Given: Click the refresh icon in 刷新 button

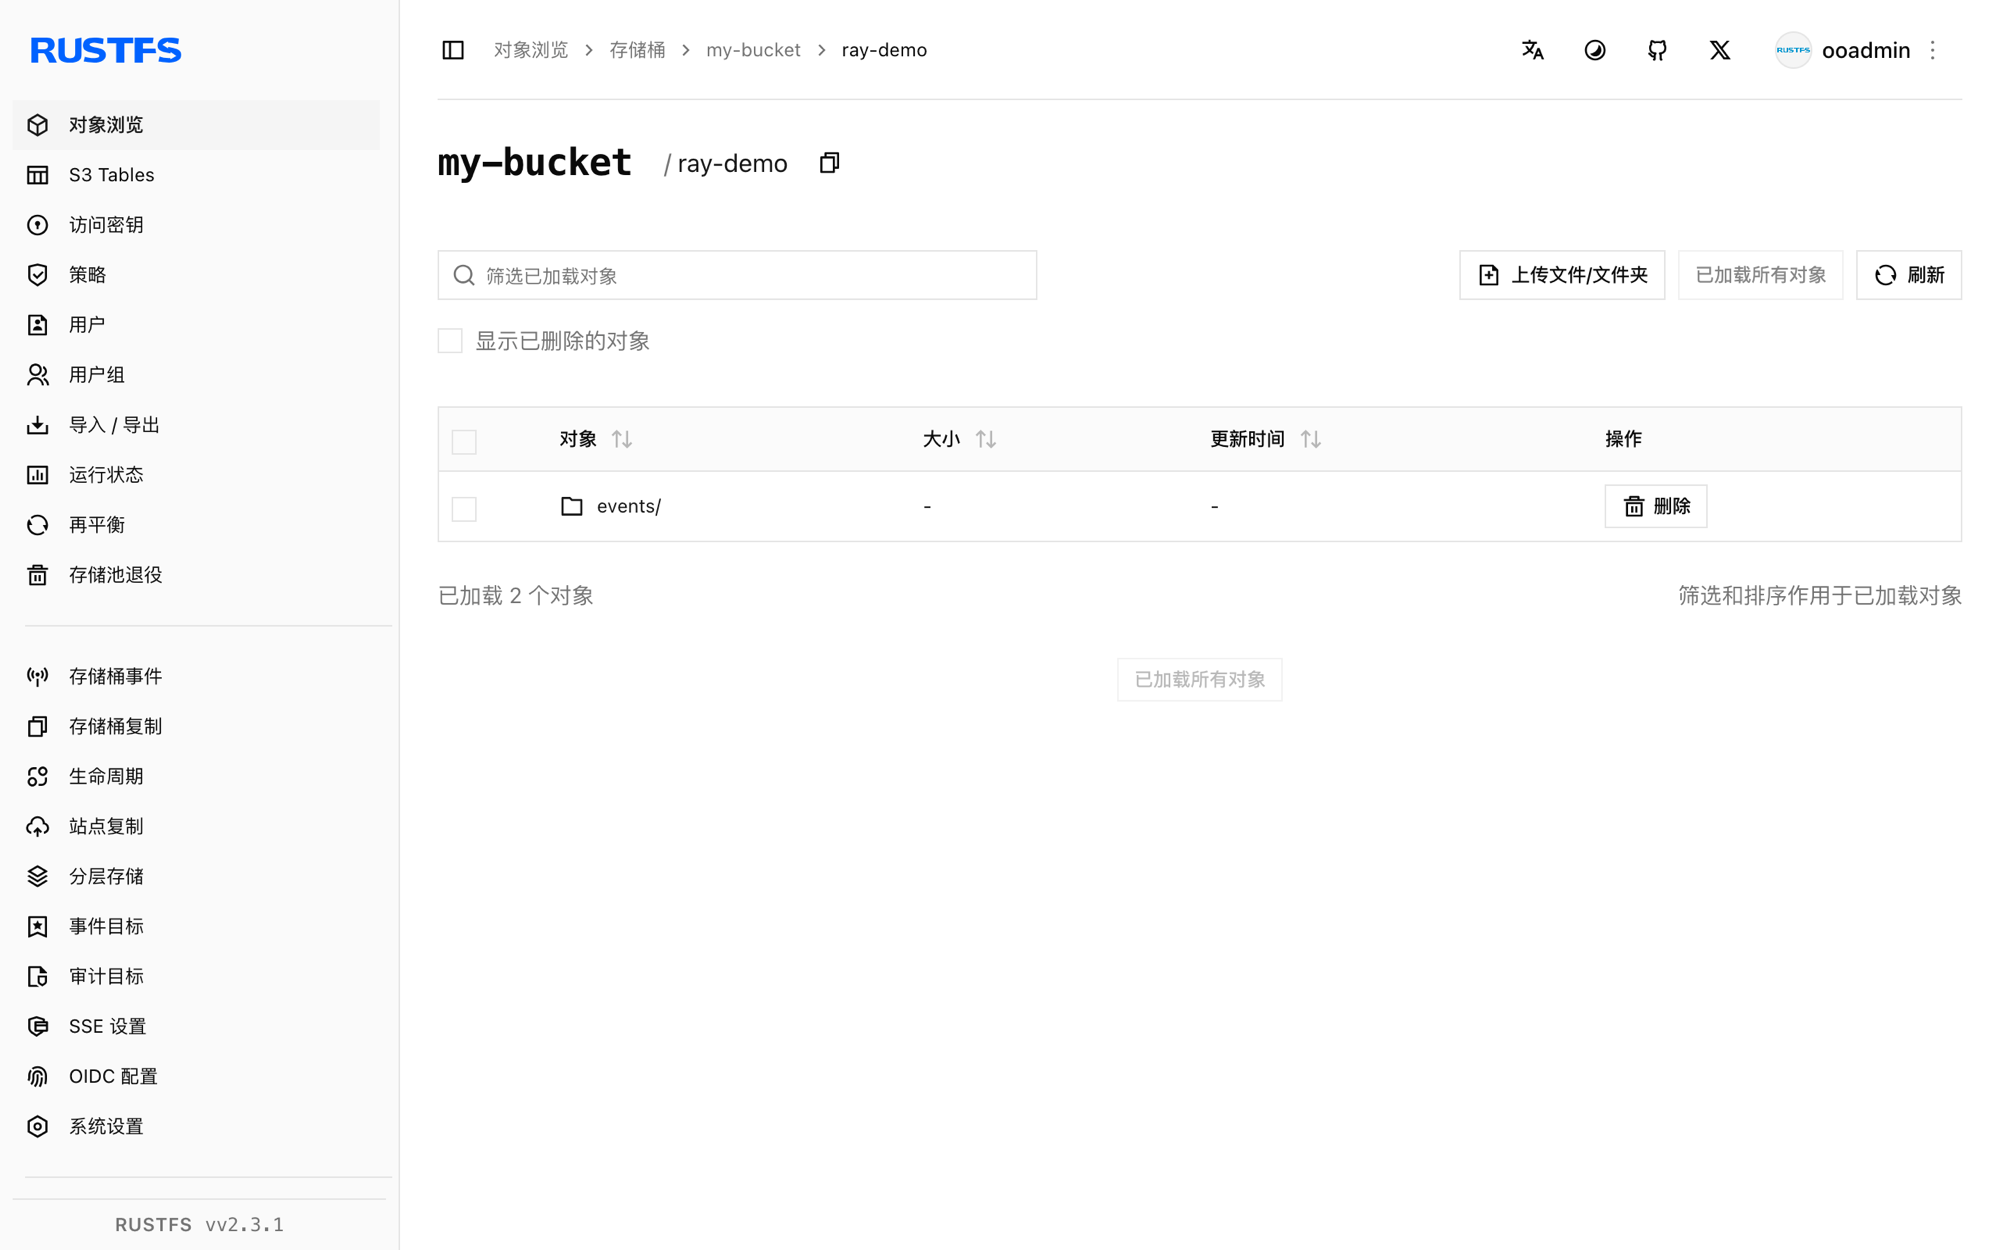Looking at the screenshot, I should click(x=1885, y=275).
